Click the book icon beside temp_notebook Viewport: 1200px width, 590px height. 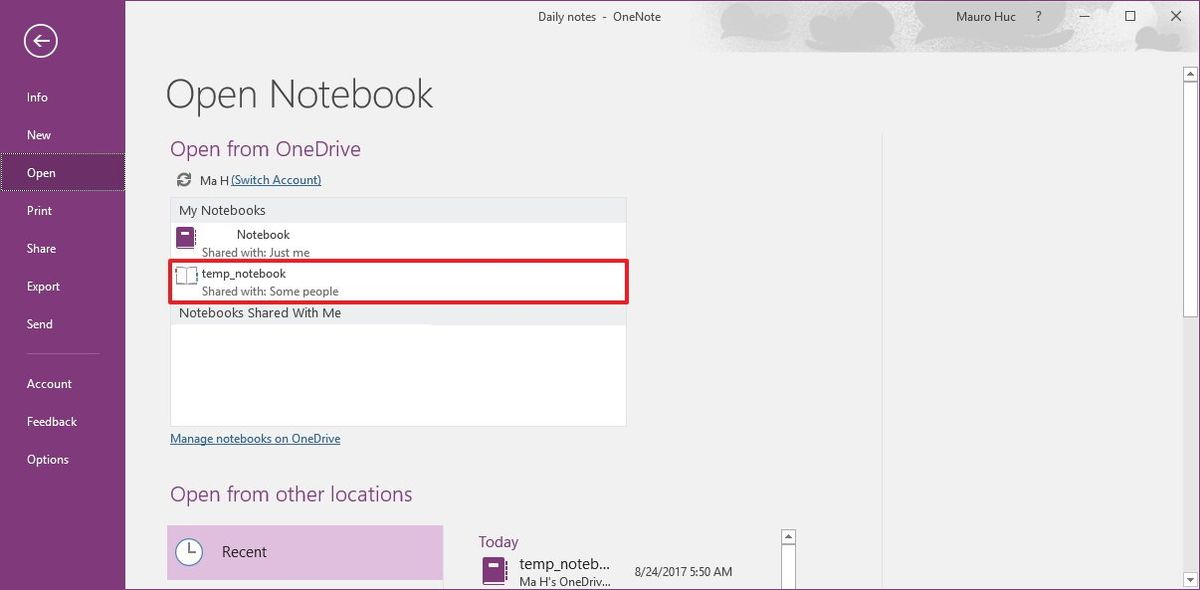186,276
